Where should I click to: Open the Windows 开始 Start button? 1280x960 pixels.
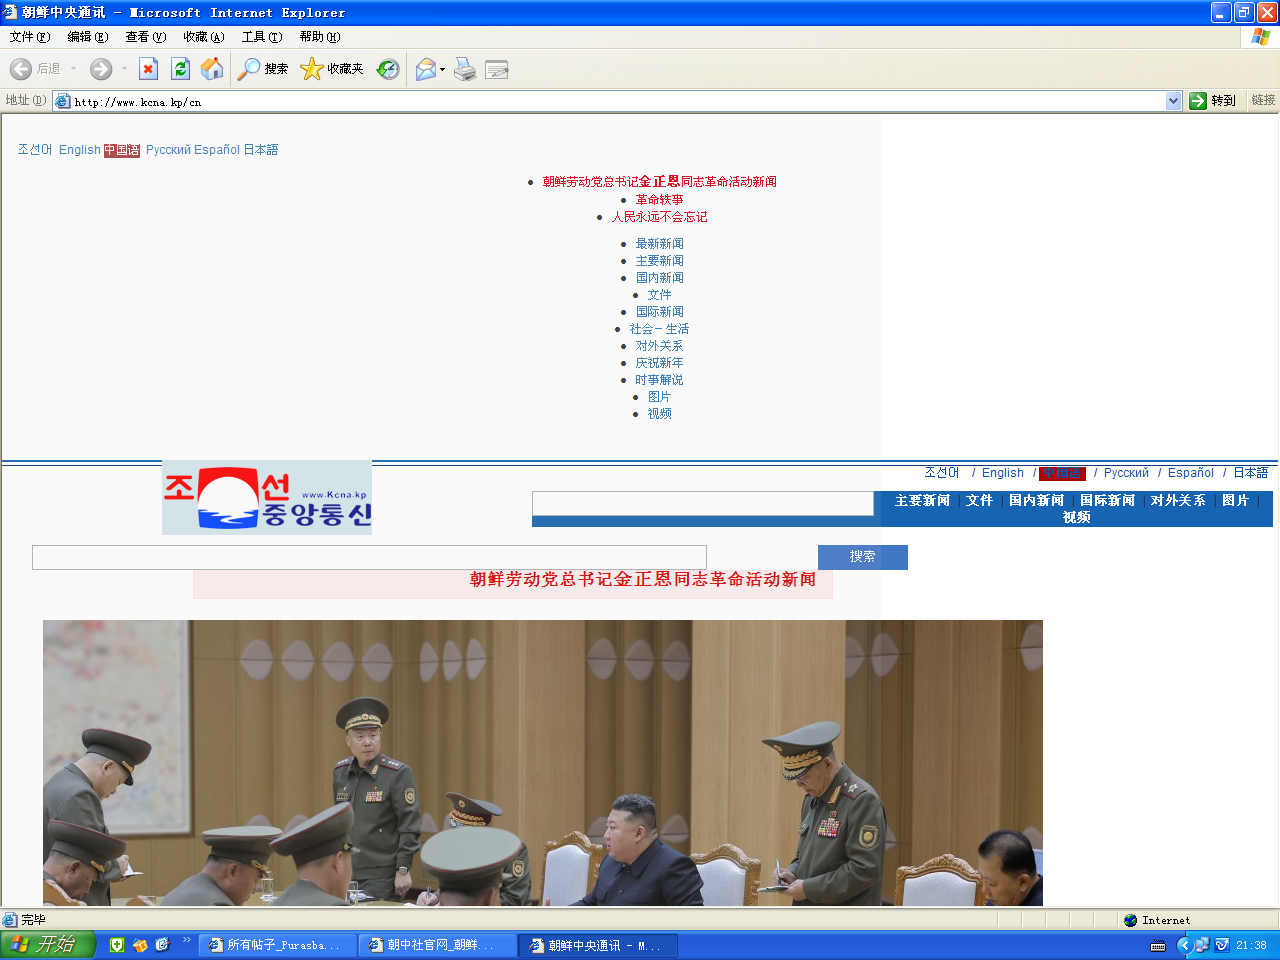click(48, 945)
